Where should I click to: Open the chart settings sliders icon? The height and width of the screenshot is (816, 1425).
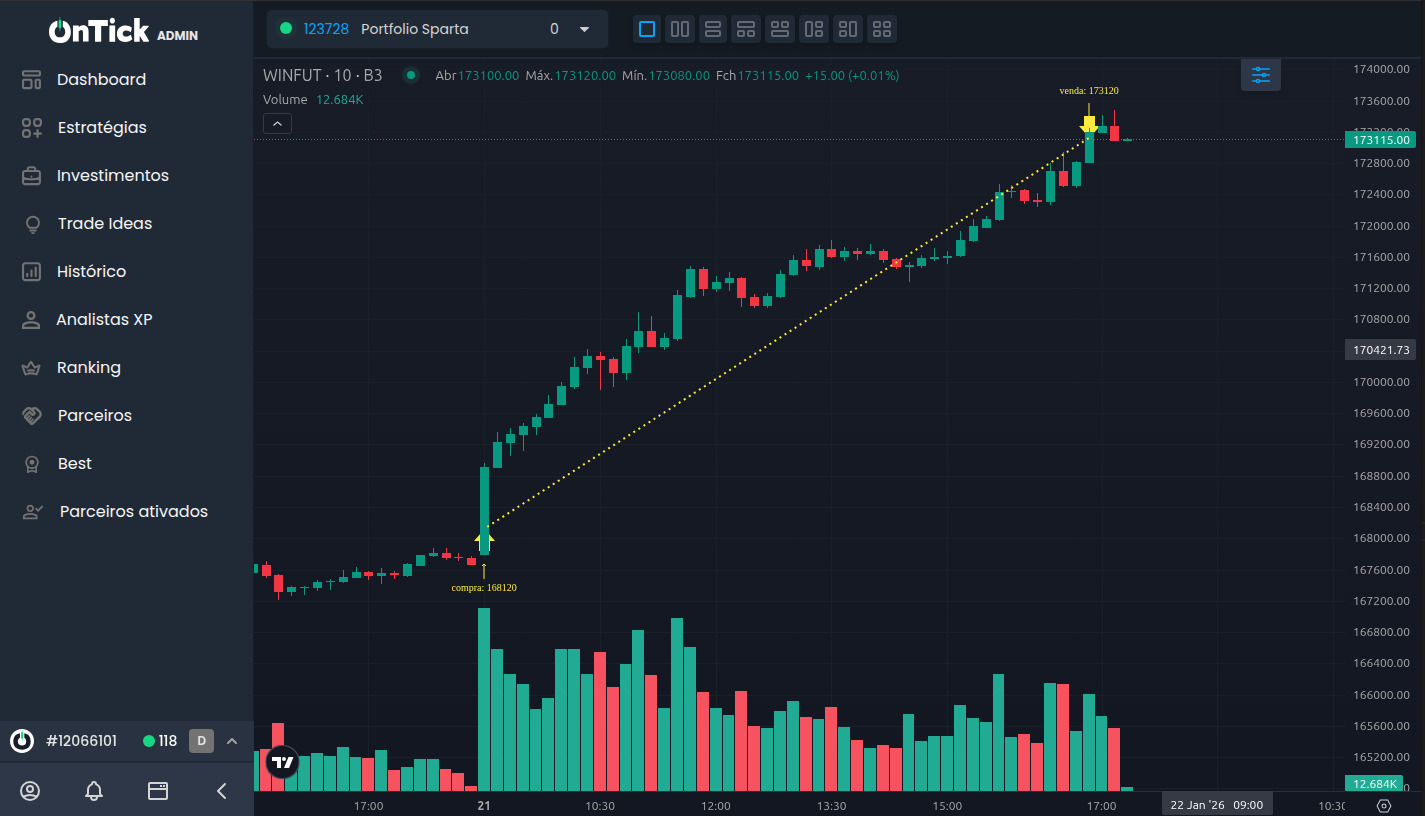[x=1260, y=75]
